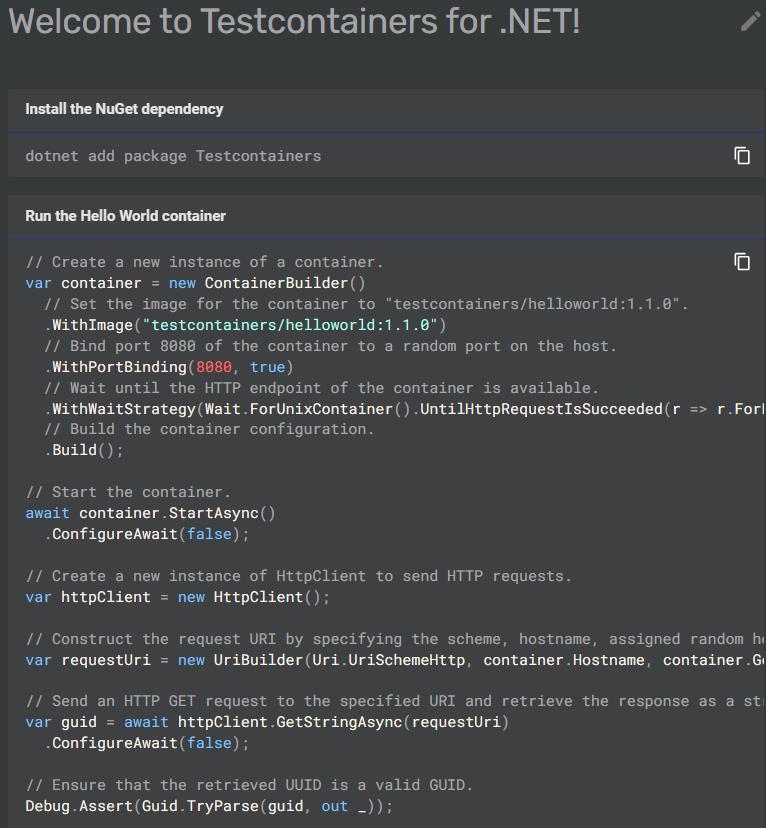Screen dimensions: 766x828
Task: Click the 'Create a new instance of a container' comment
Action: pyautogui.click(x=204, y=262)
